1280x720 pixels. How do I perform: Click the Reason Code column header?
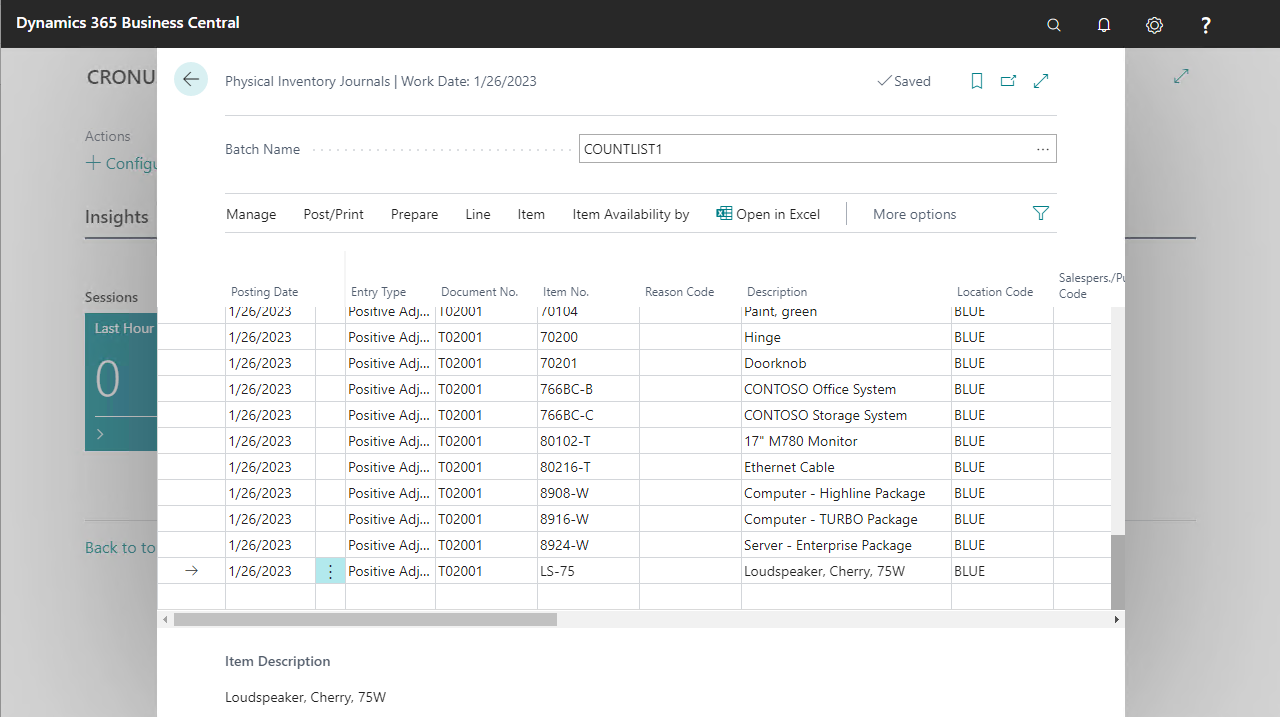pos(680,292)
